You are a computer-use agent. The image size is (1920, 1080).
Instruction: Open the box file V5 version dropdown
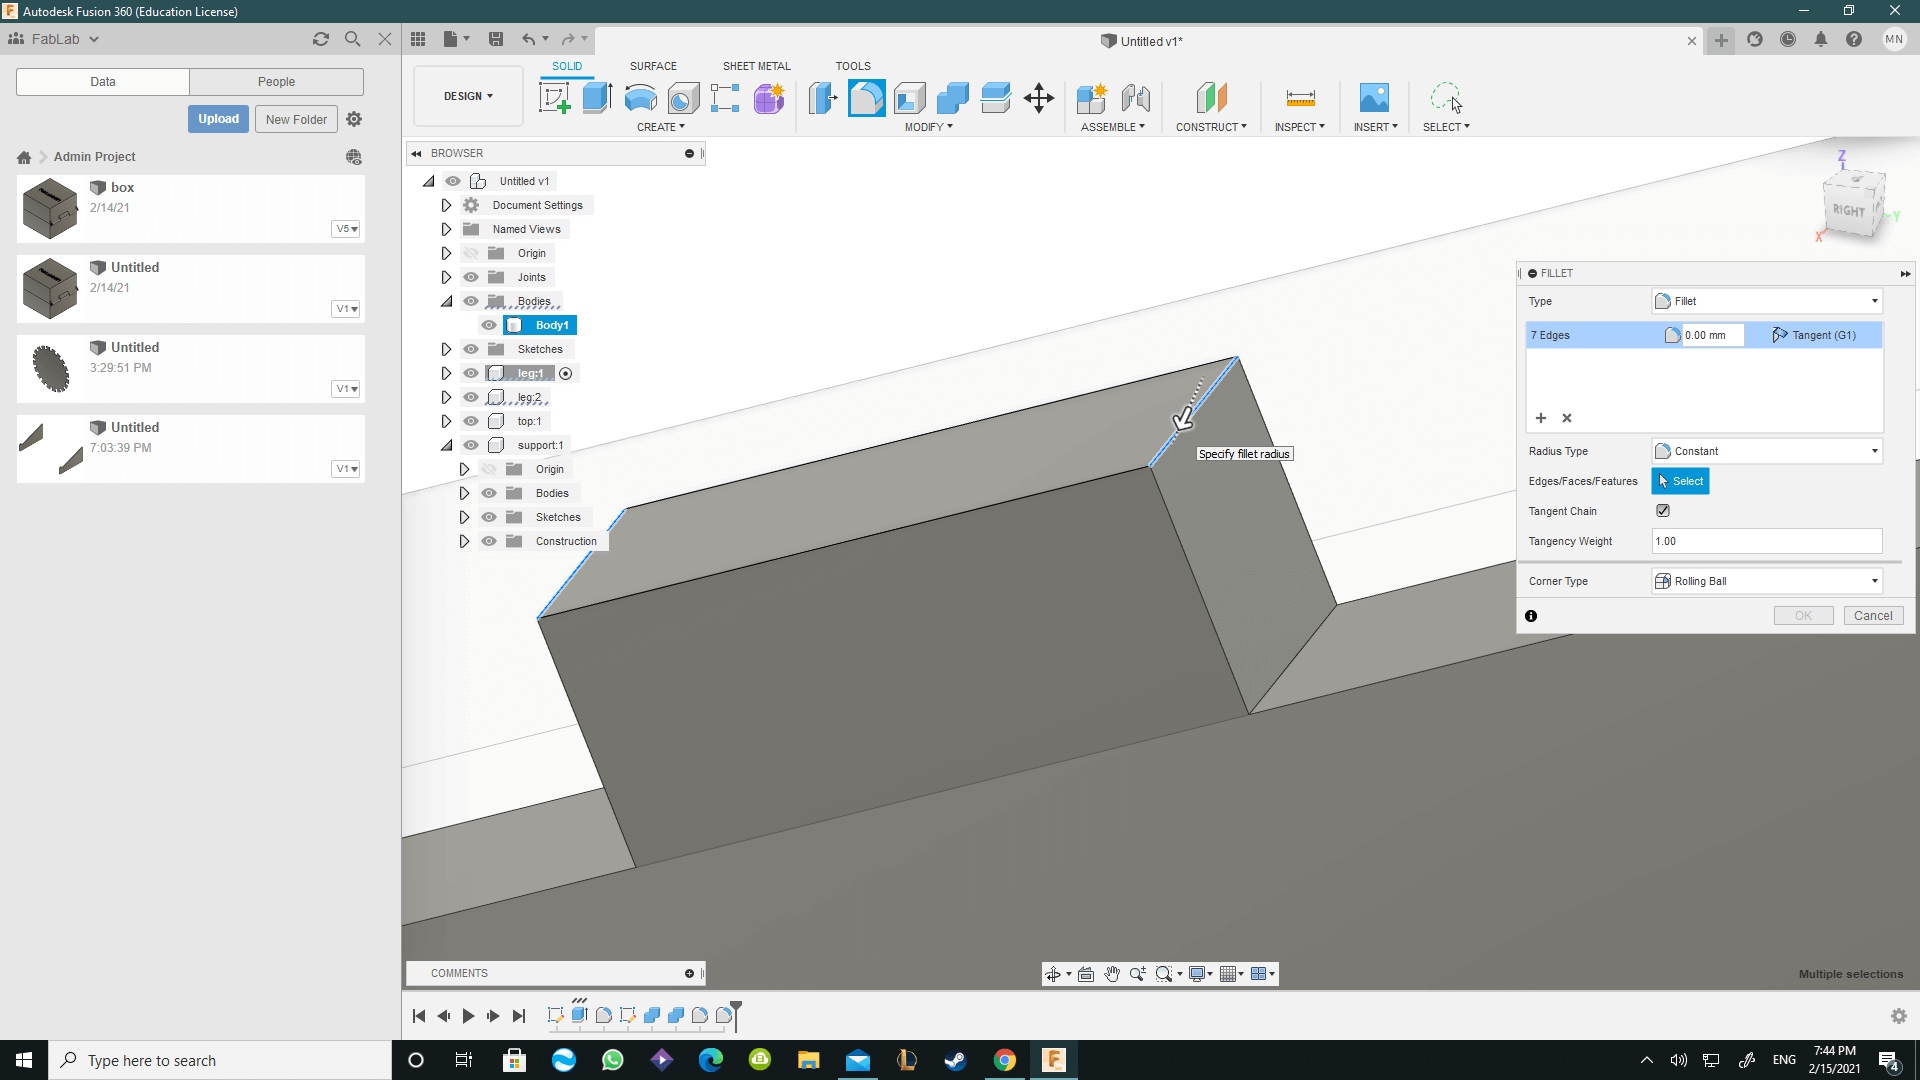click(x=345, y=229)
